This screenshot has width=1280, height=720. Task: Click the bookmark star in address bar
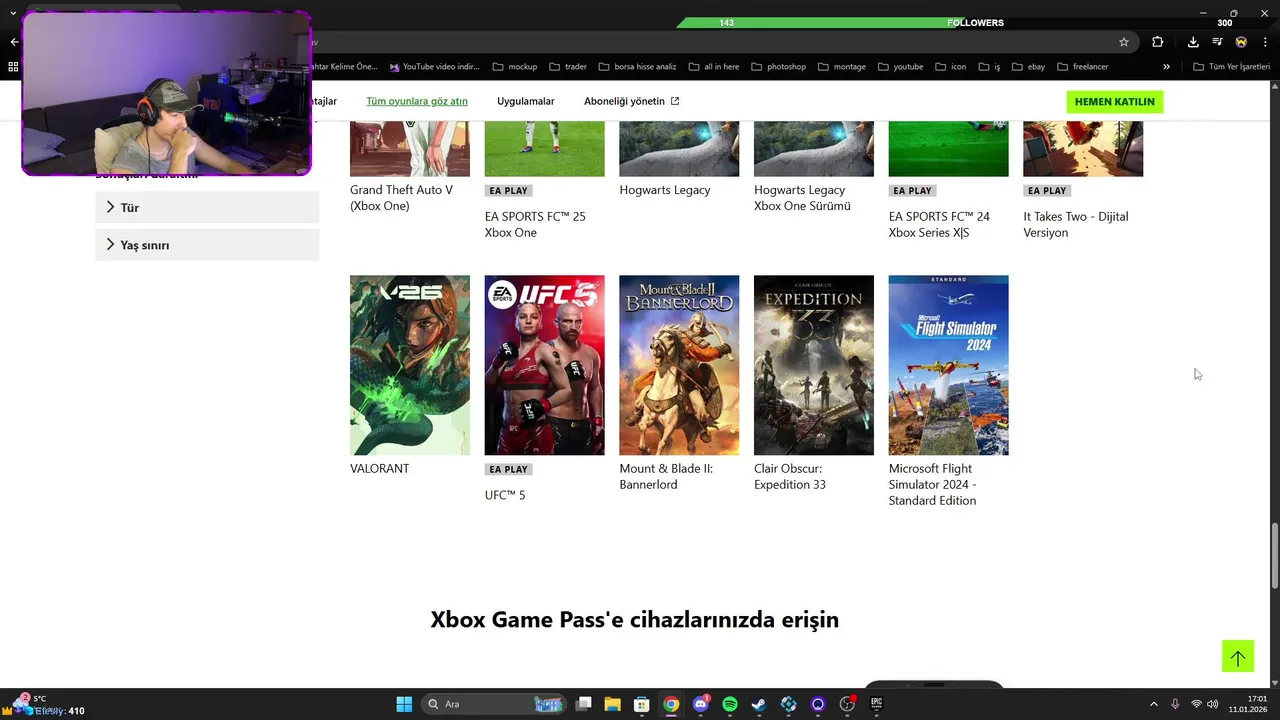click(x=1124, y=42)
